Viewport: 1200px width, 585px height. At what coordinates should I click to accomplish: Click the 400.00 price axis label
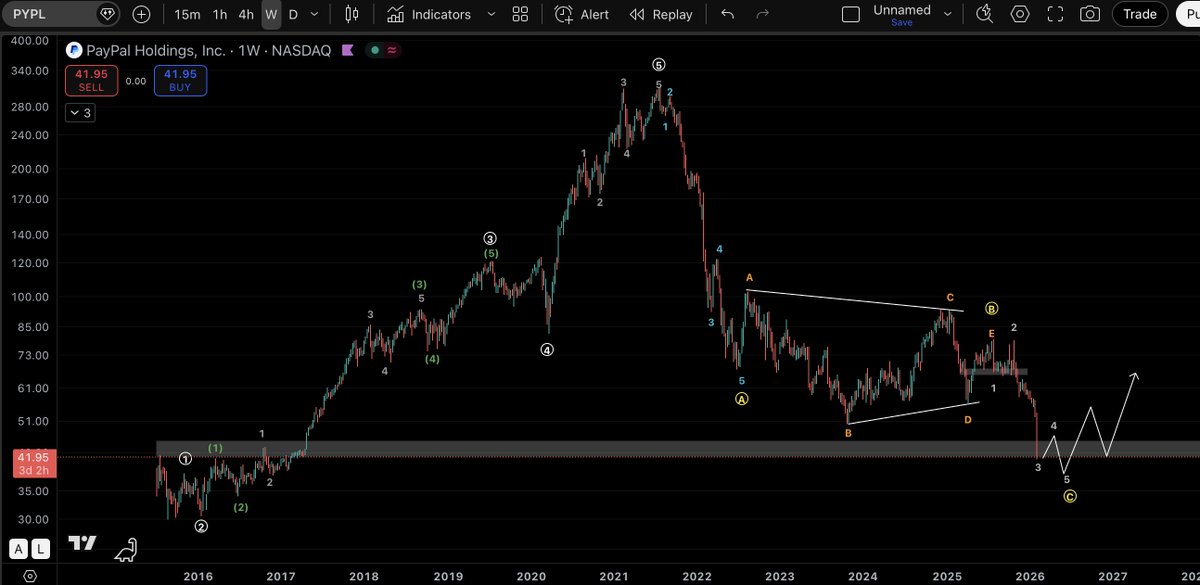point(28,41)
